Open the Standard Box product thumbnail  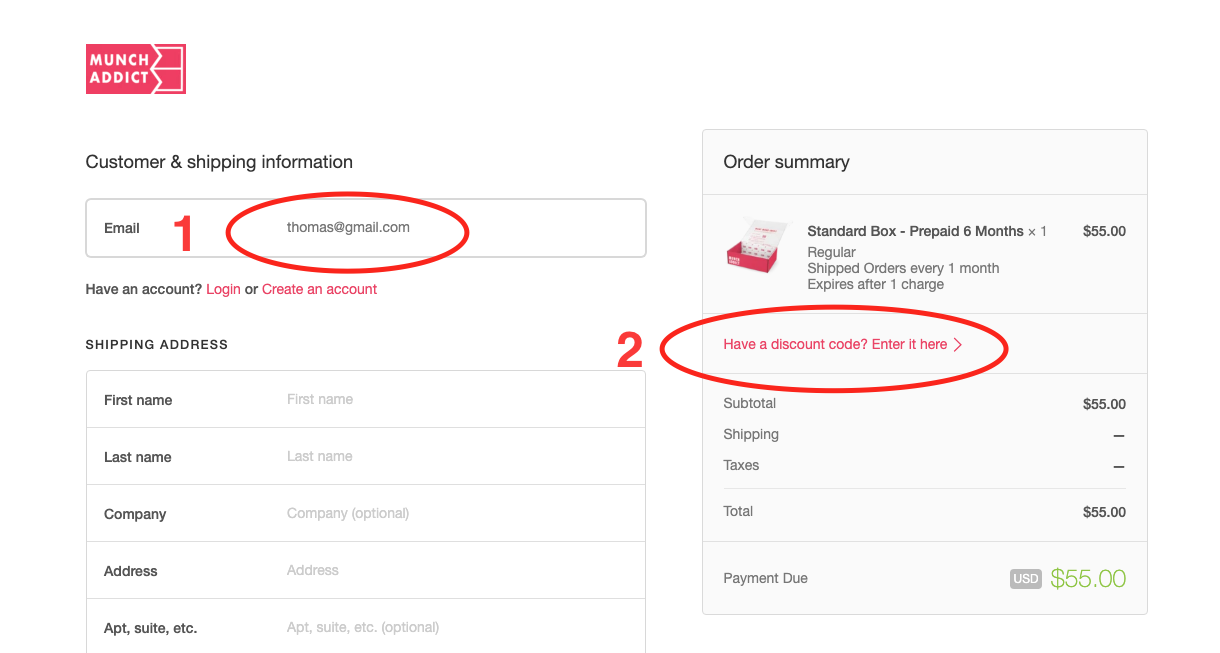[756, 245]
